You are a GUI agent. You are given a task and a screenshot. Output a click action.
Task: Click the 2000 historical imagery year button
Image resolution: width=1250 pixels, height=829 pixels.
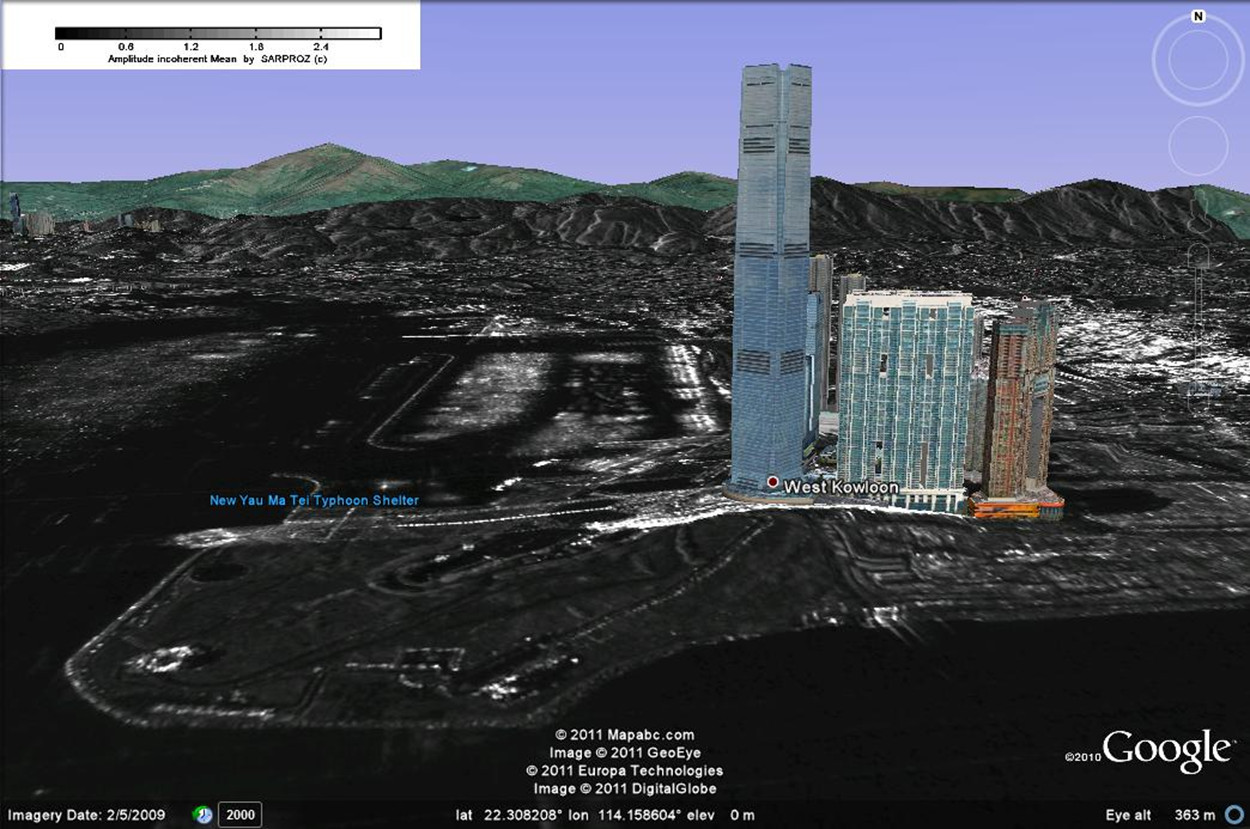240,815
